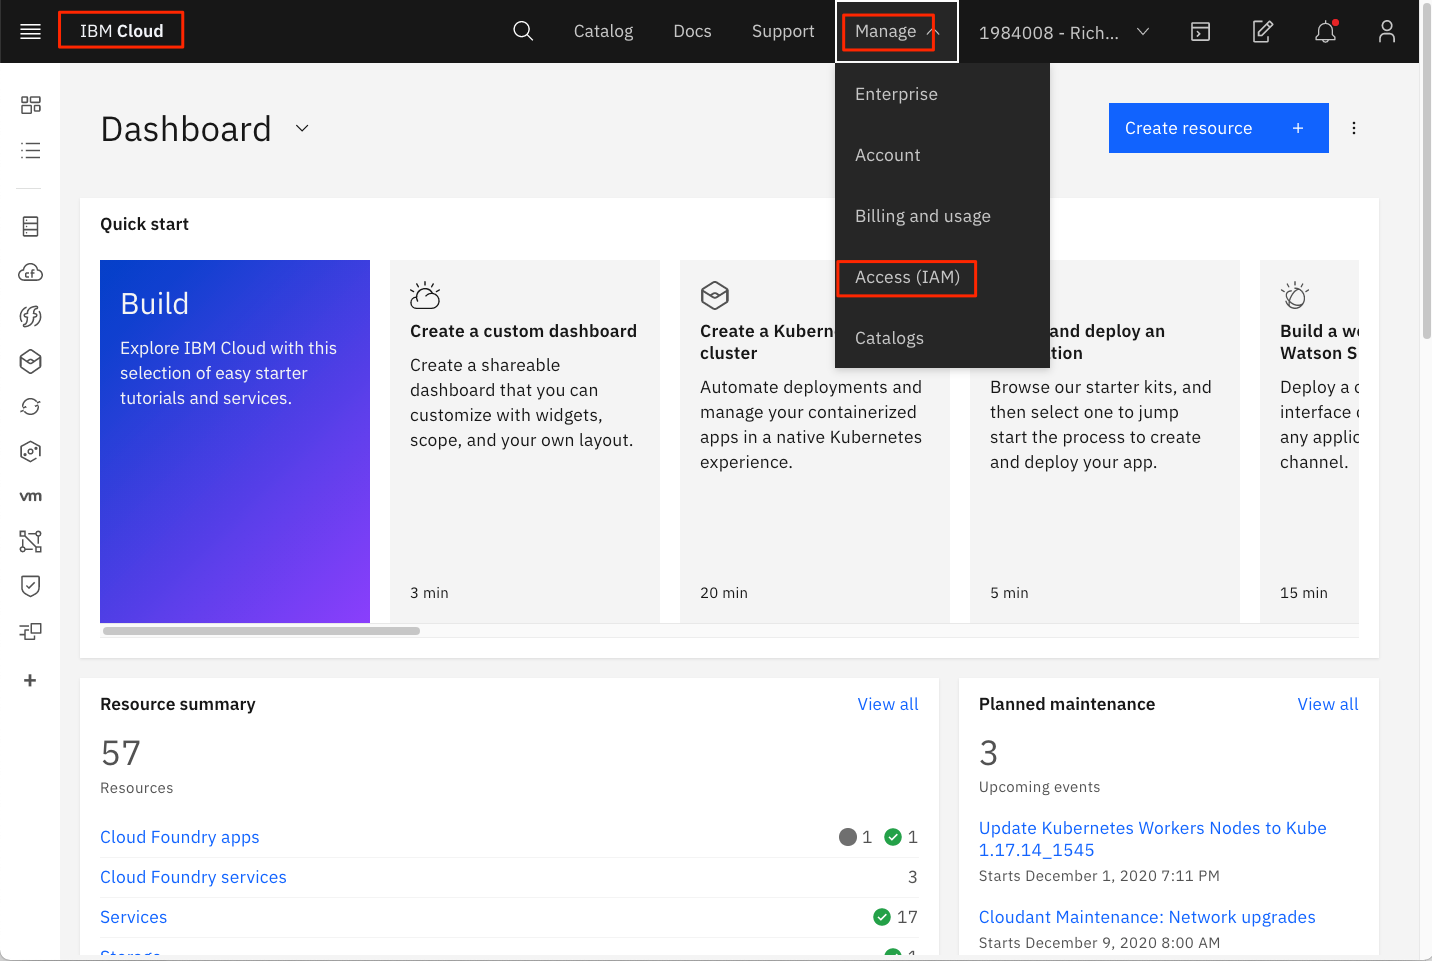Open the OpenShift sidebar icon

pyautogui.click(x=30, y=451)
